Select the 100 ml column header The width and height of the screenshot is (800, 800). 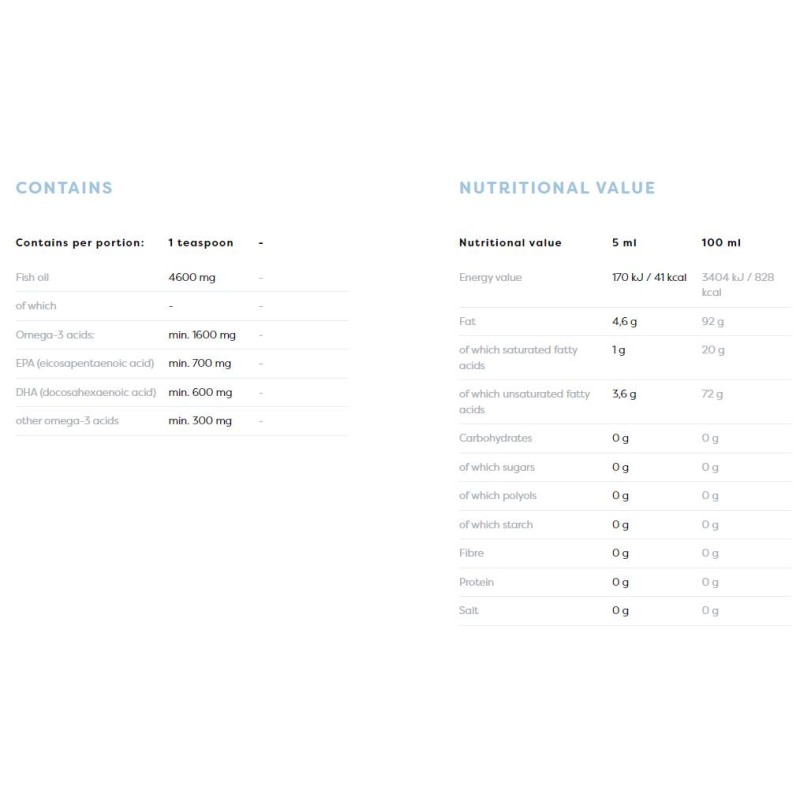[x=721, y=243]
